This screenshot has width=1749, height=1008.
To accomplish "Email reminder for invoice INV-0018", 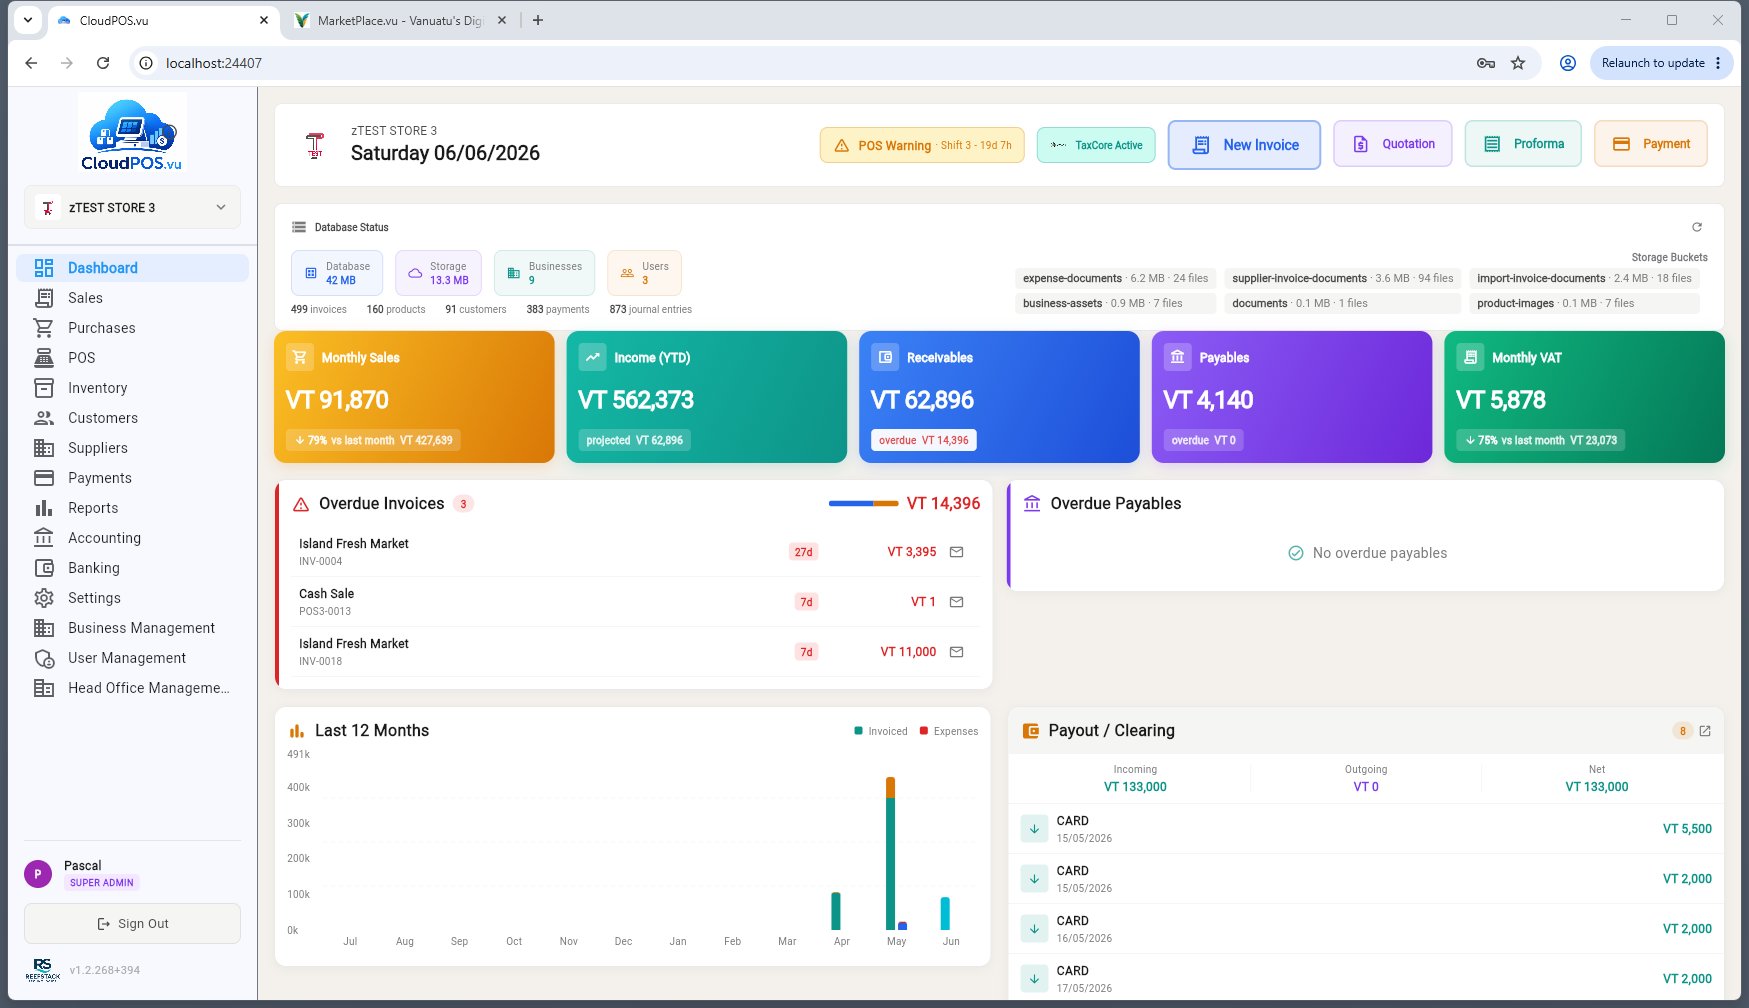I will pyautogui.click(x=956, y=652).
